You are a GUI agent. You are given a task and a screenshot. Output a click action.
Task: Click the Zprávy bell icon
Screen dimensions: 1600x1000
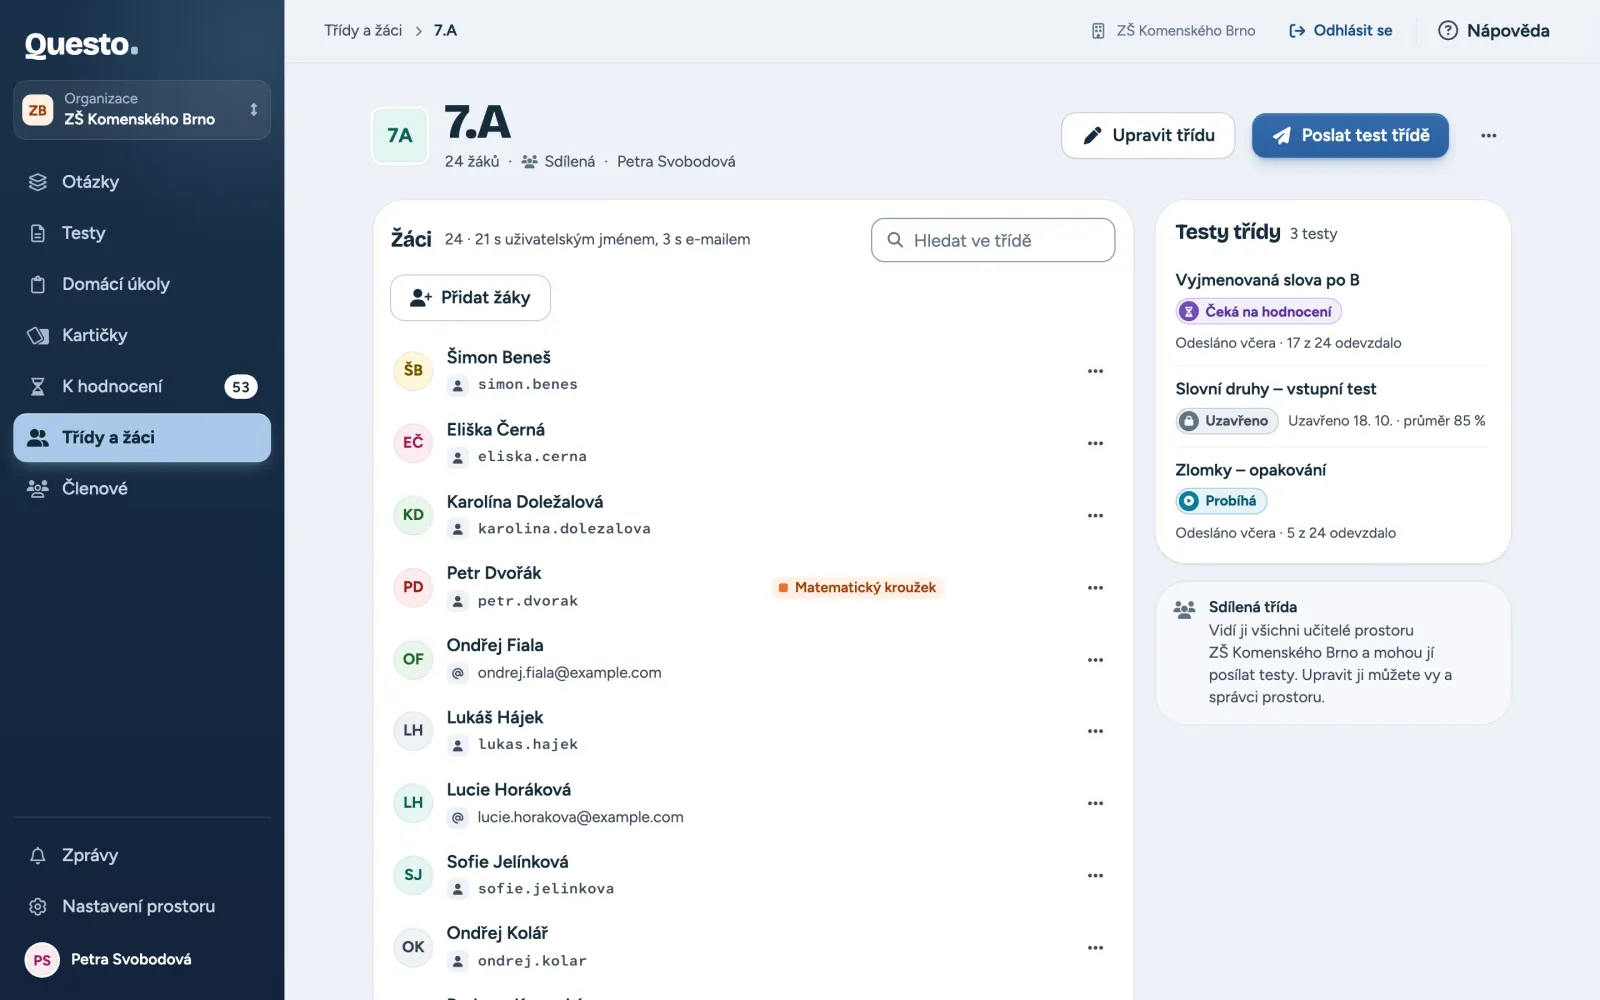pos(38,855)
